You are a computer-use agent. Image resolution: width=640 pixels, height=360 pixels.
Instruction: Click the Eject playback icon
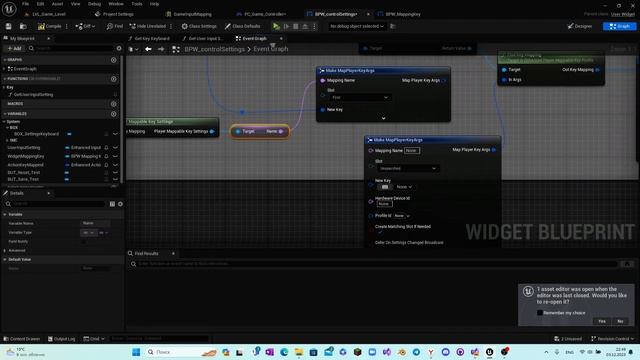click(x=305, y=26)
